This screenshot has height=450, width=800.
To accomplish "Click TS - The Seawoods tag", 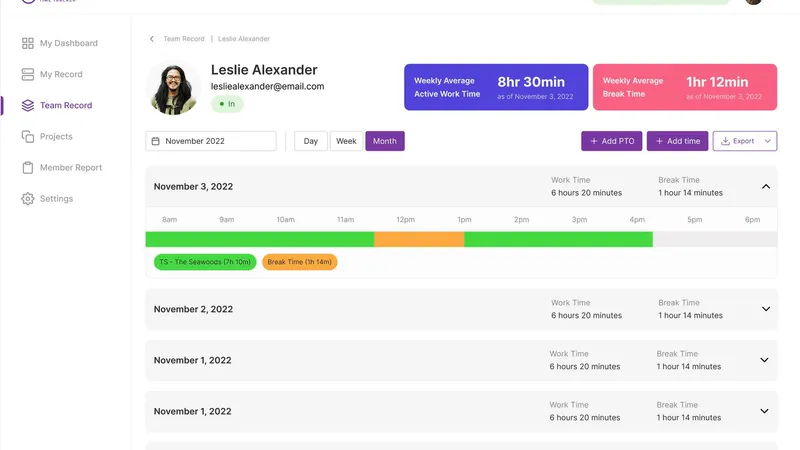I will 205,262.
